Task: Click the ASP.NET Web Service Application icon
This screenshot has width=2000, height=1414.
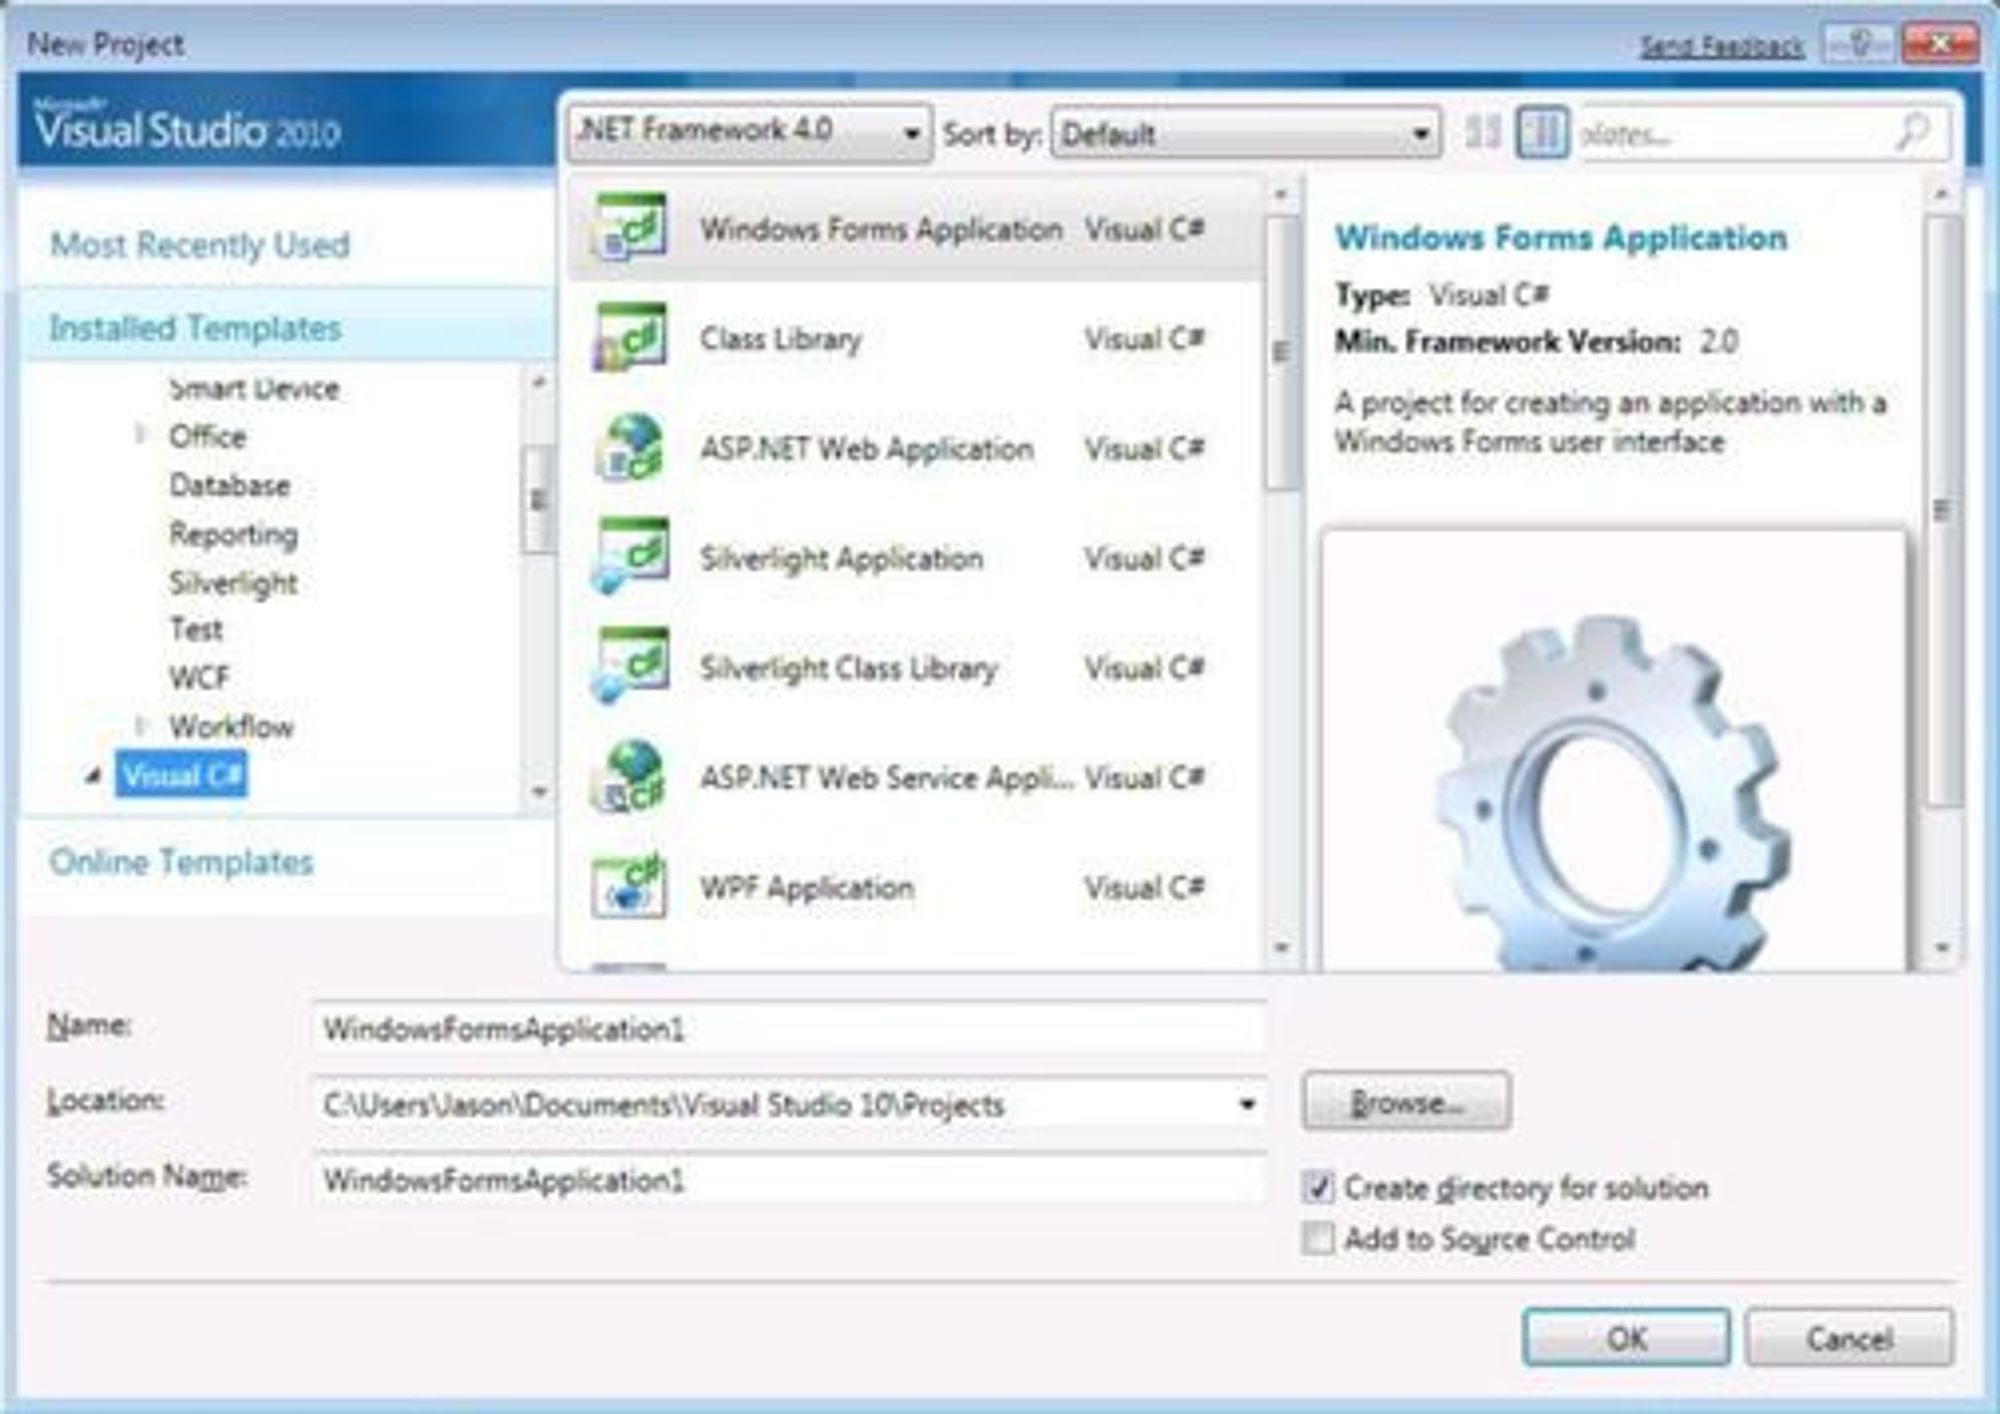Action: [x=630, y=777]
